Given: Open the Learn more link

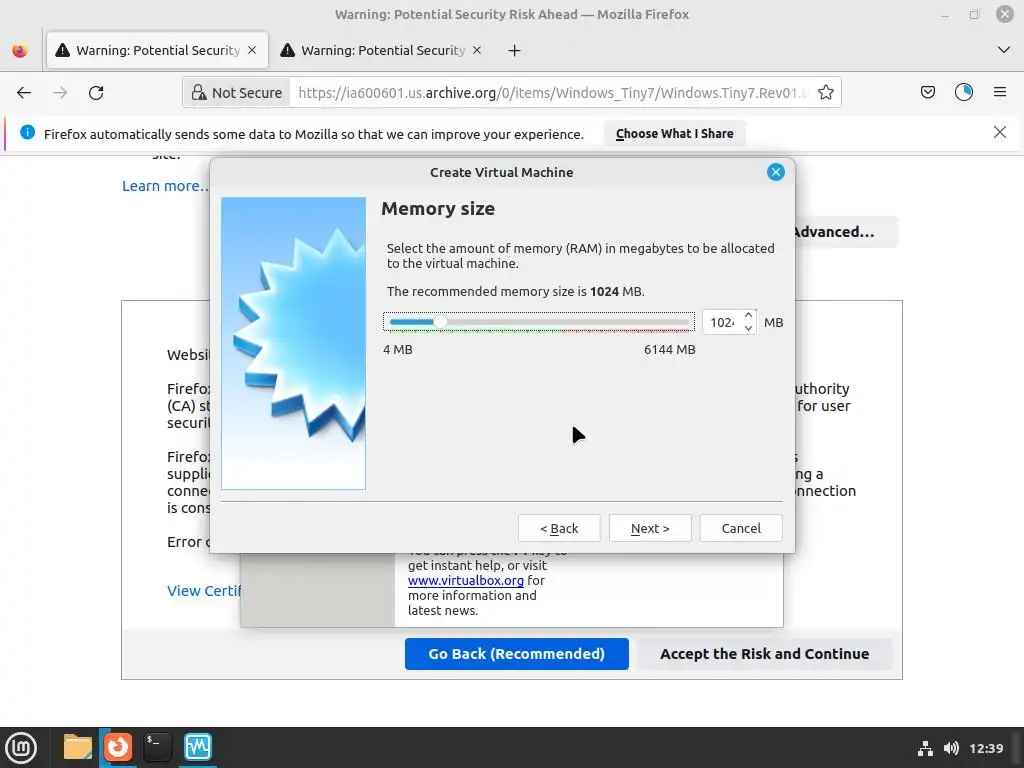Looking at the screenshot, I should 165,186.
